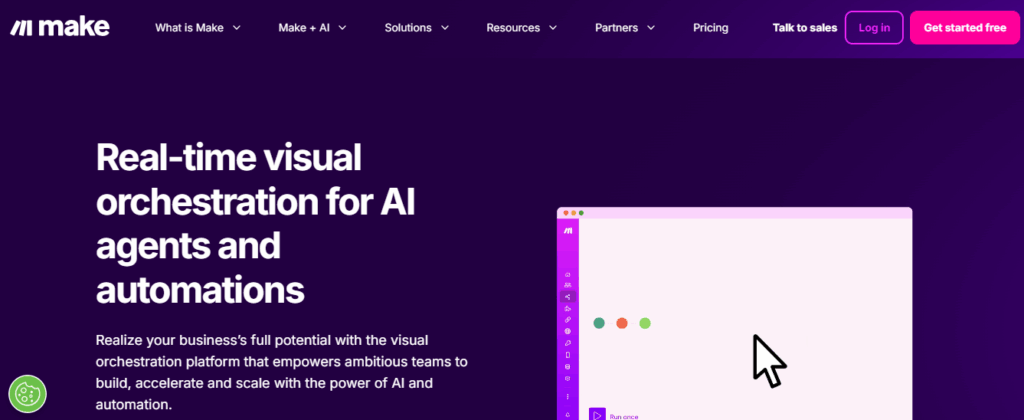Select the home icon in demo sidebar

(568, 274)
